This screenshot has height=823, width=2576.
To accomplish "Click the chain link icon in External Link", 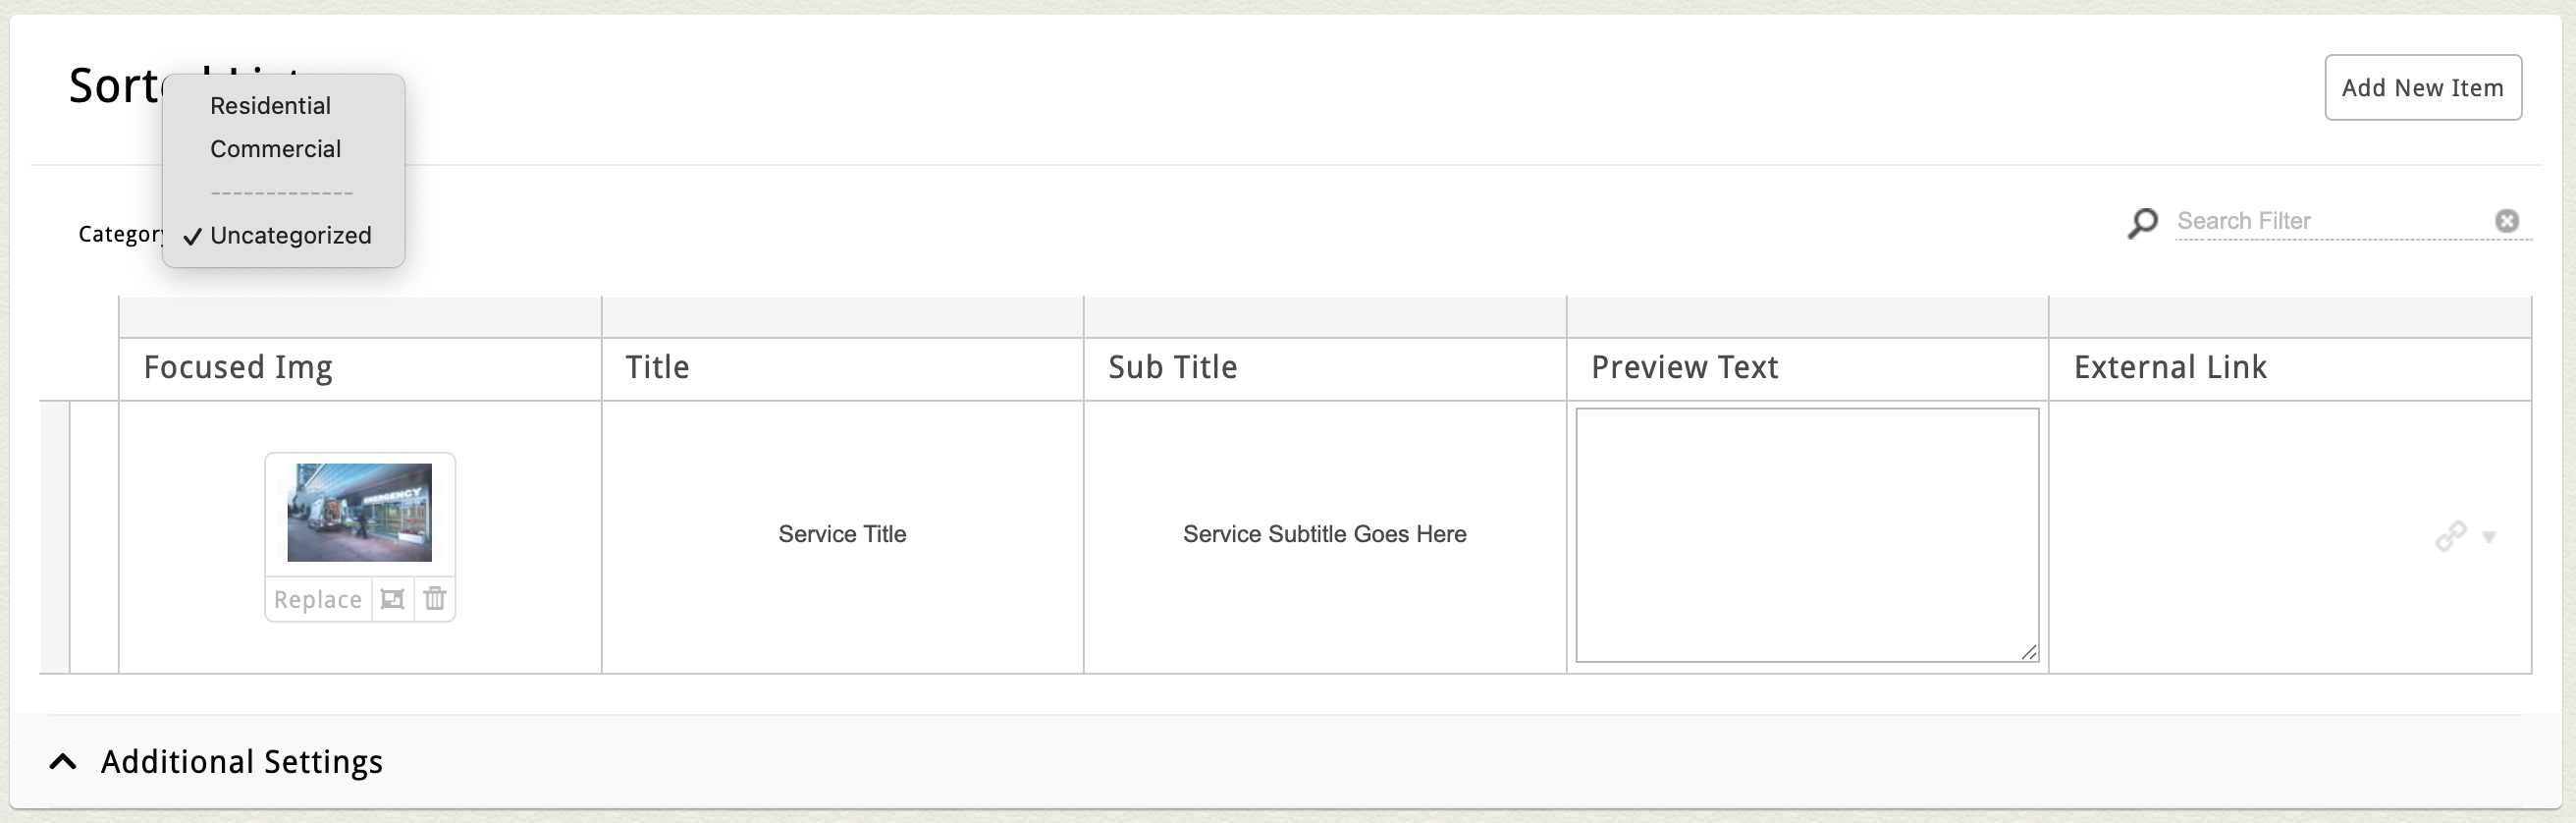I will pos(2450,537).
